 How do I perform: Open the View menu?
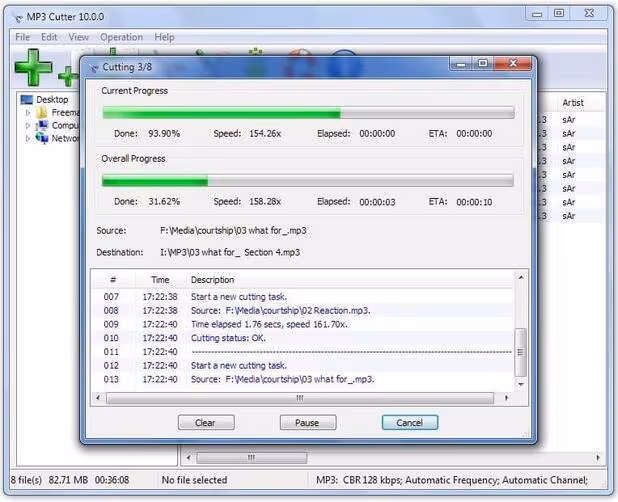coord(78,37)
